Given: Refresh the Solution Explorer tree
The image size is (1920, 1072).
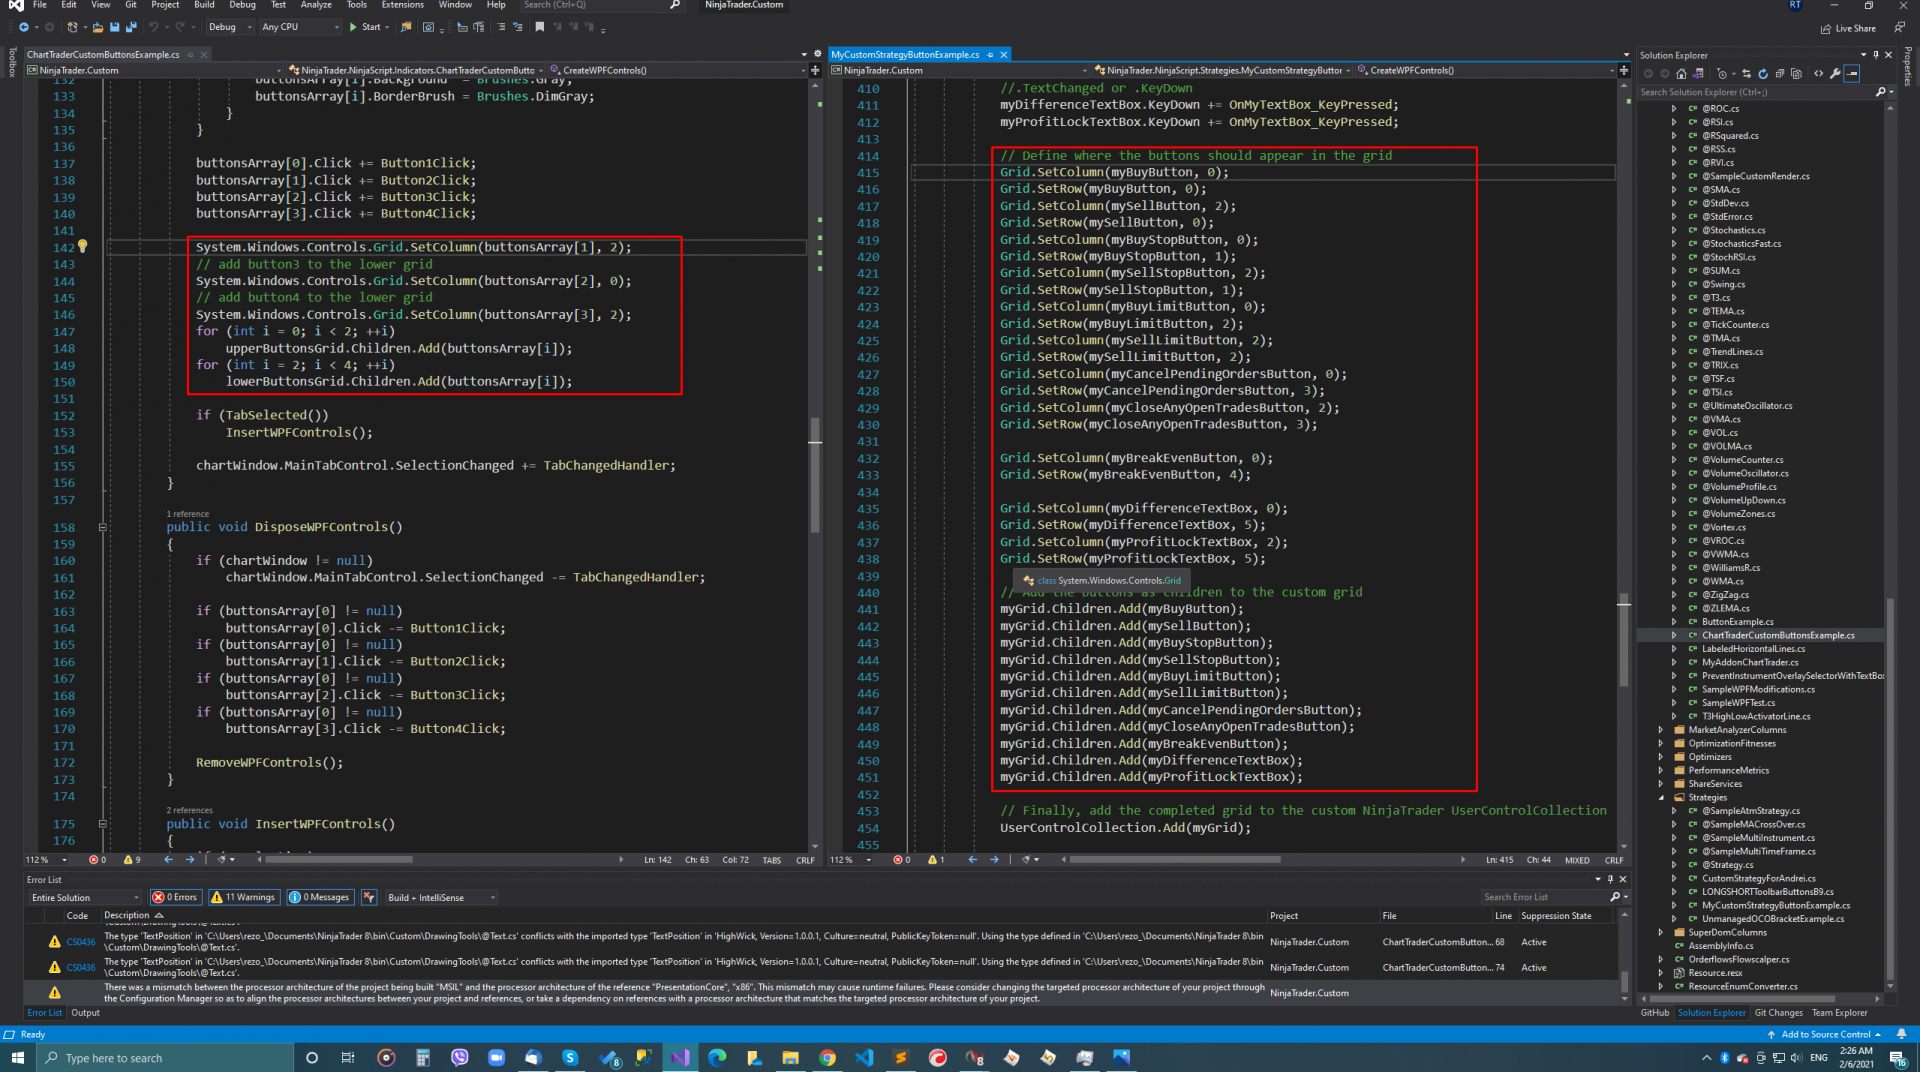Looking at the screenshot, I should tap(1763, 74).
